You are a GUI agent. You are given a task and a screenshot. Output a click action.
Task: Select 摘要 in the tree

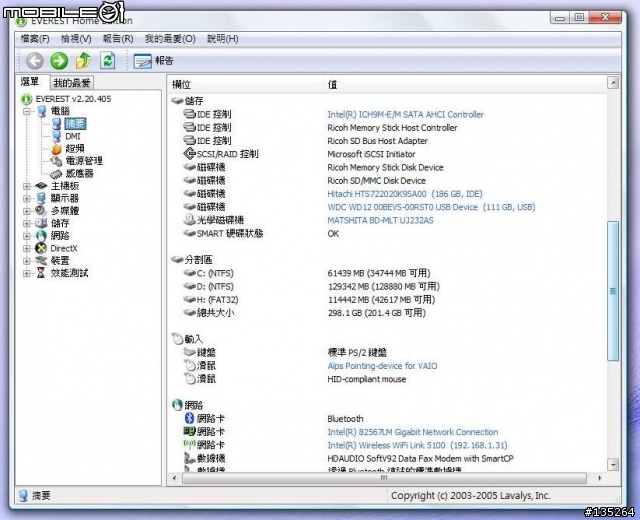tap(75, 124)
